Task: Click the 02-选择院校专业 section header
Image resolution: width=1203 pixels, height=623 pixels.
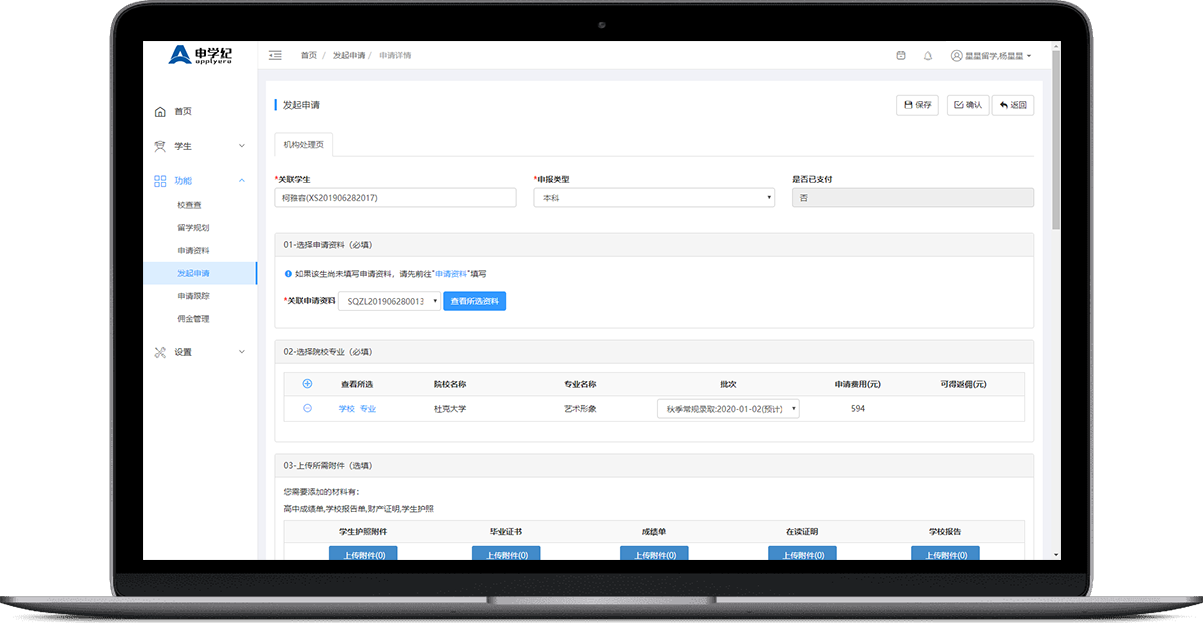Action: (654, 352)
